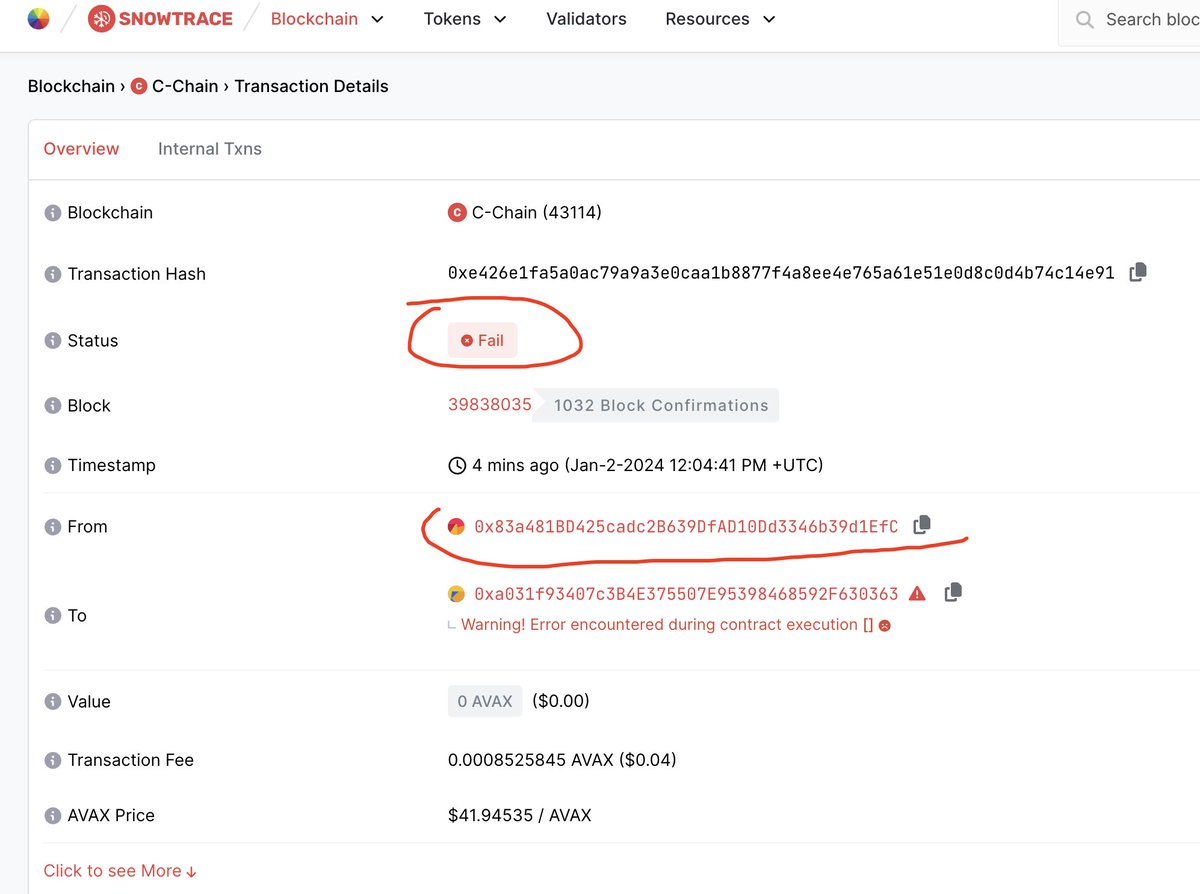Click the Fail status badge
The image size is (1200, 894).
[483, 341]
